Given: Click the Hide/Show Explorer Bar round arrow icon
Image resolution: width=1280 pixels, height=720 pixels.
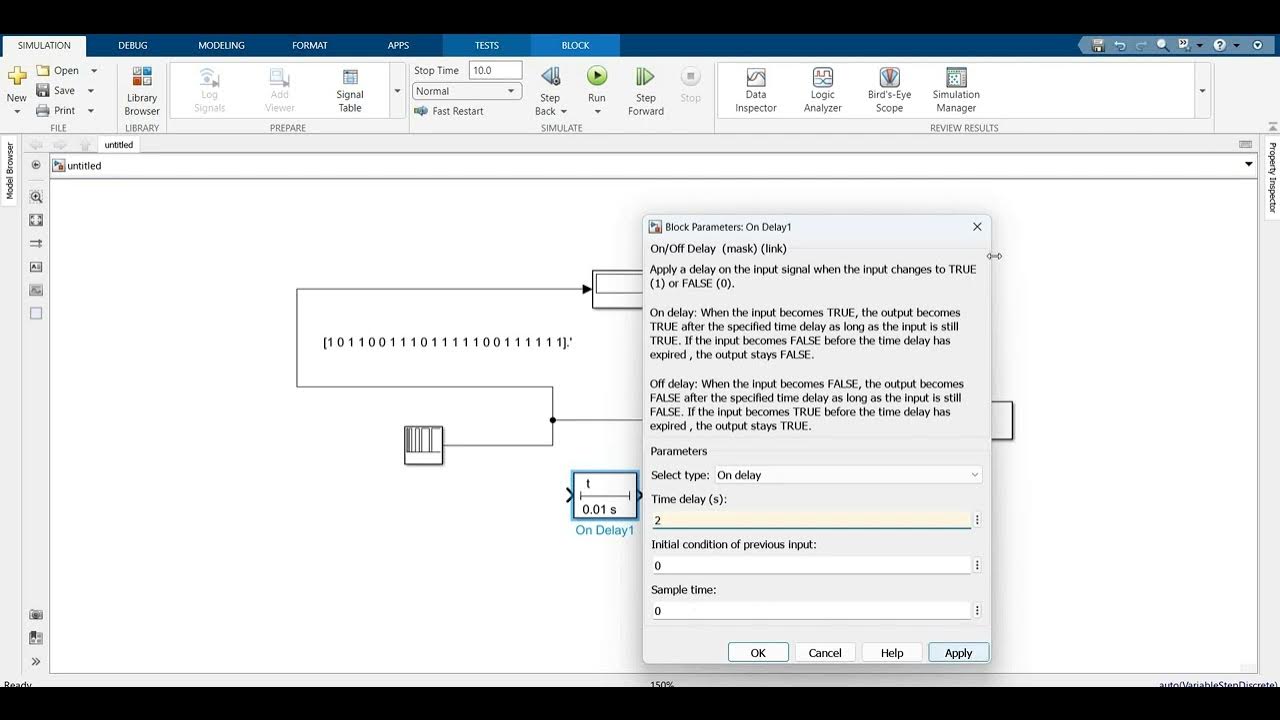Looking at the screenshot, I should pos(36,165).
